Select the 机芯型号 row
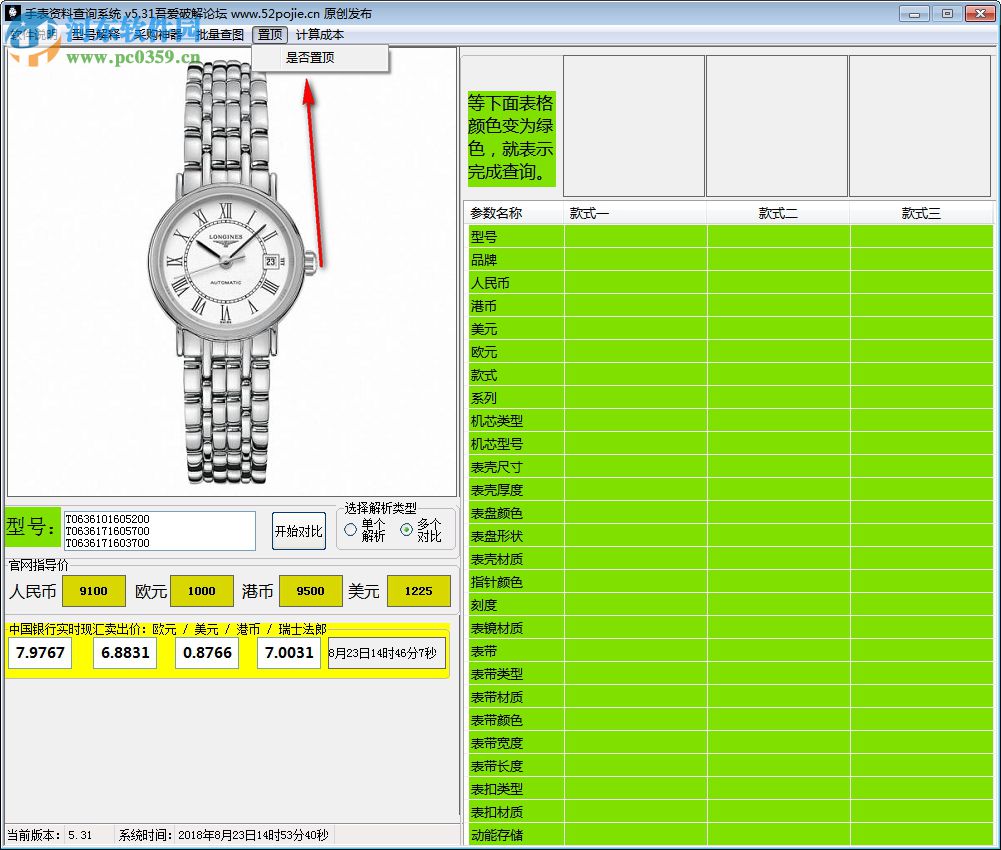This screenshot has width=1001, height=850. [731, 444]
